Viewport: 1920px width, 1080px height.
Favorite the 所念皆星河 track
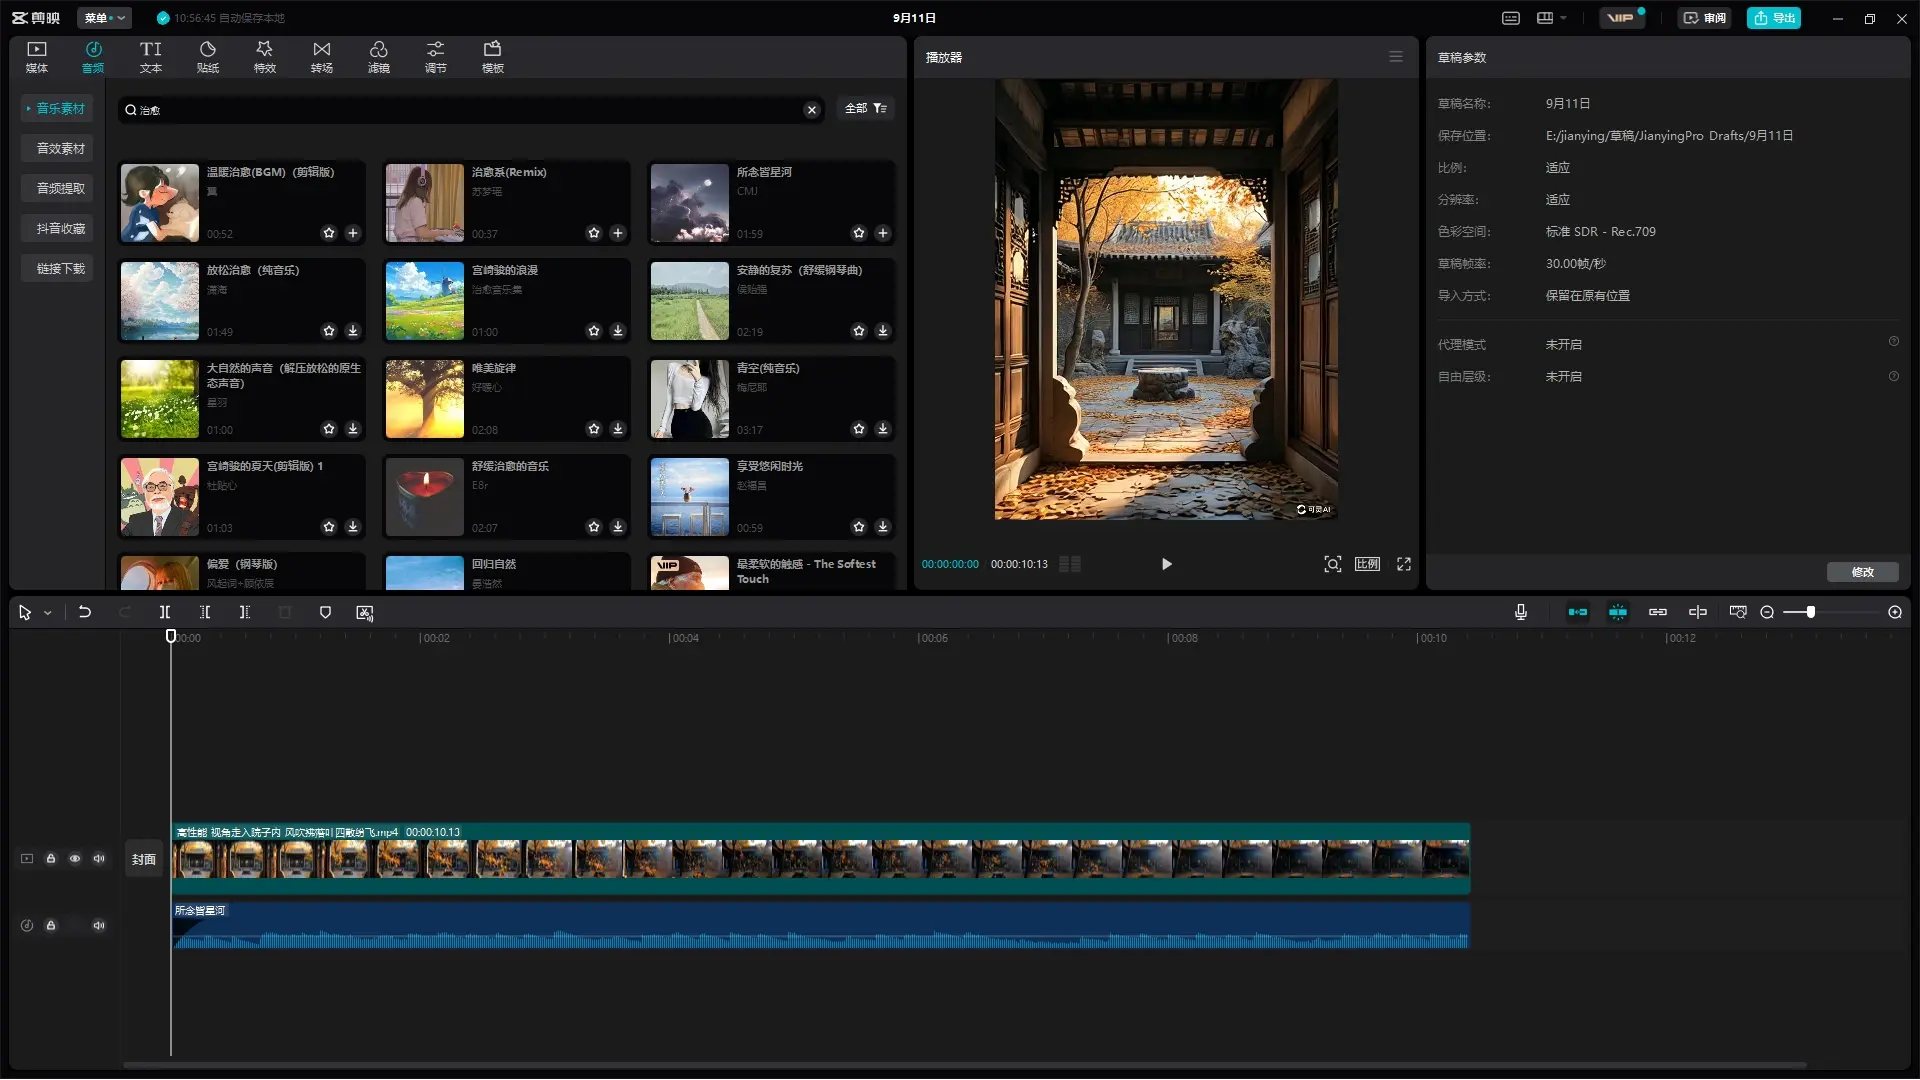(x=859, y=233)
